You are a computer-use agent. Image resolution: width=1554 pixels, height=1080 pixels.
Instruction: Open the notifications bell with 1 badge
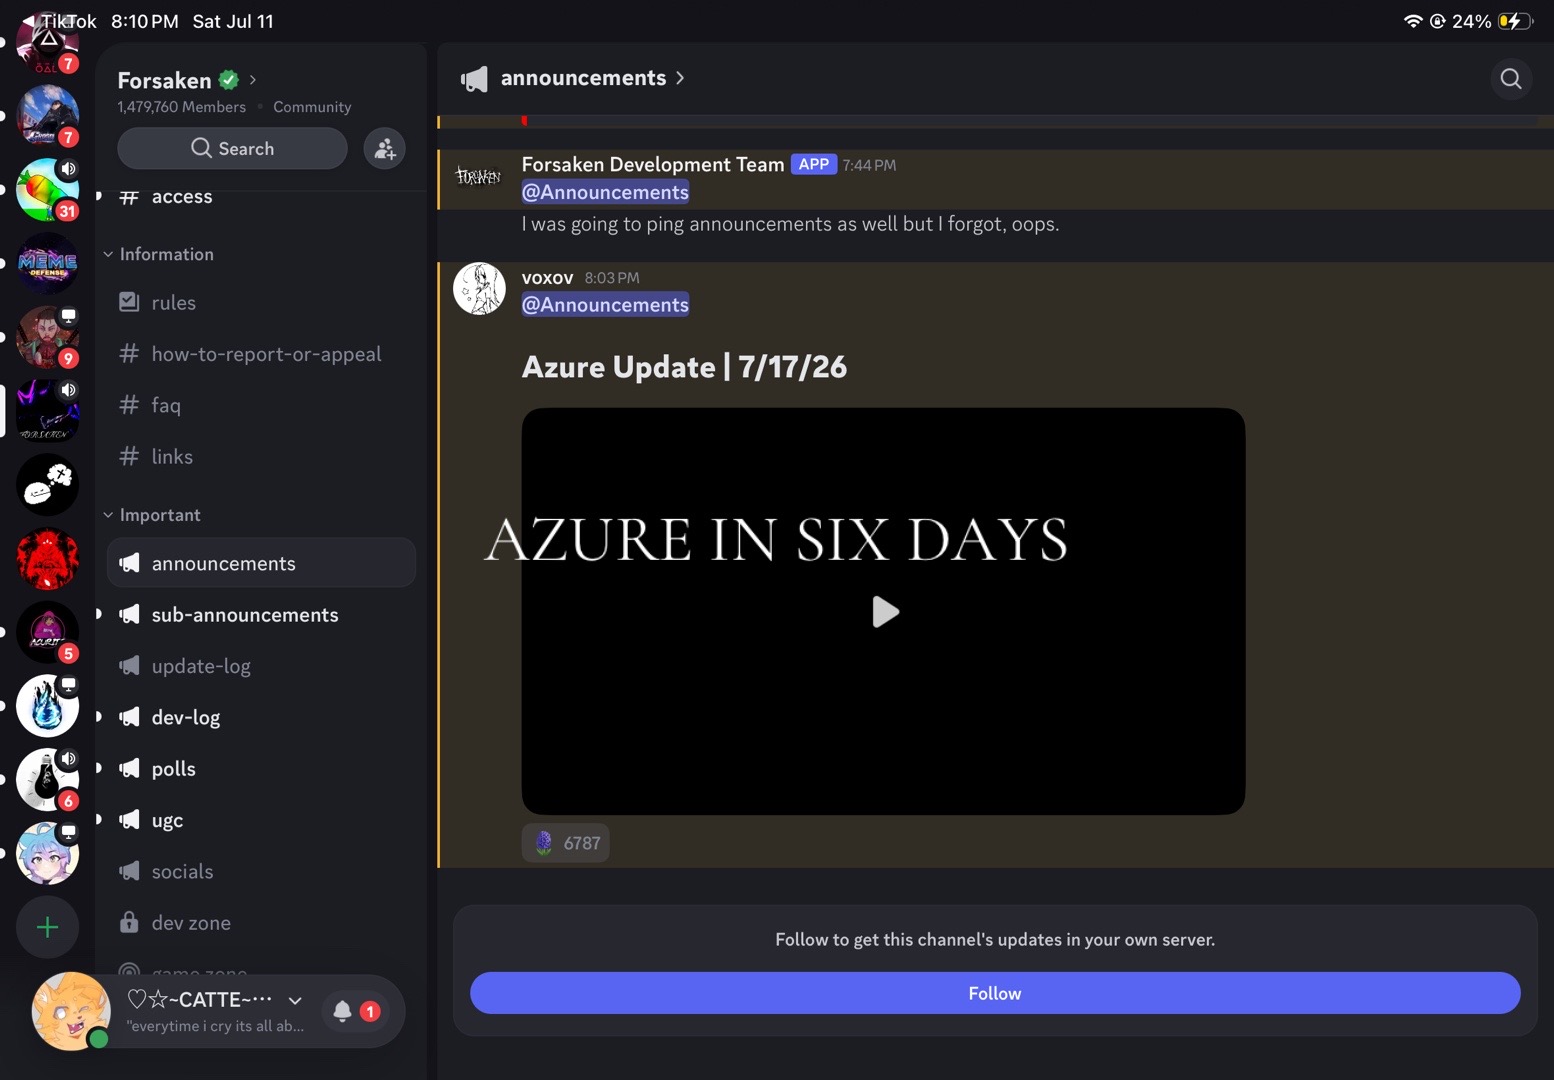[356, 1011]
